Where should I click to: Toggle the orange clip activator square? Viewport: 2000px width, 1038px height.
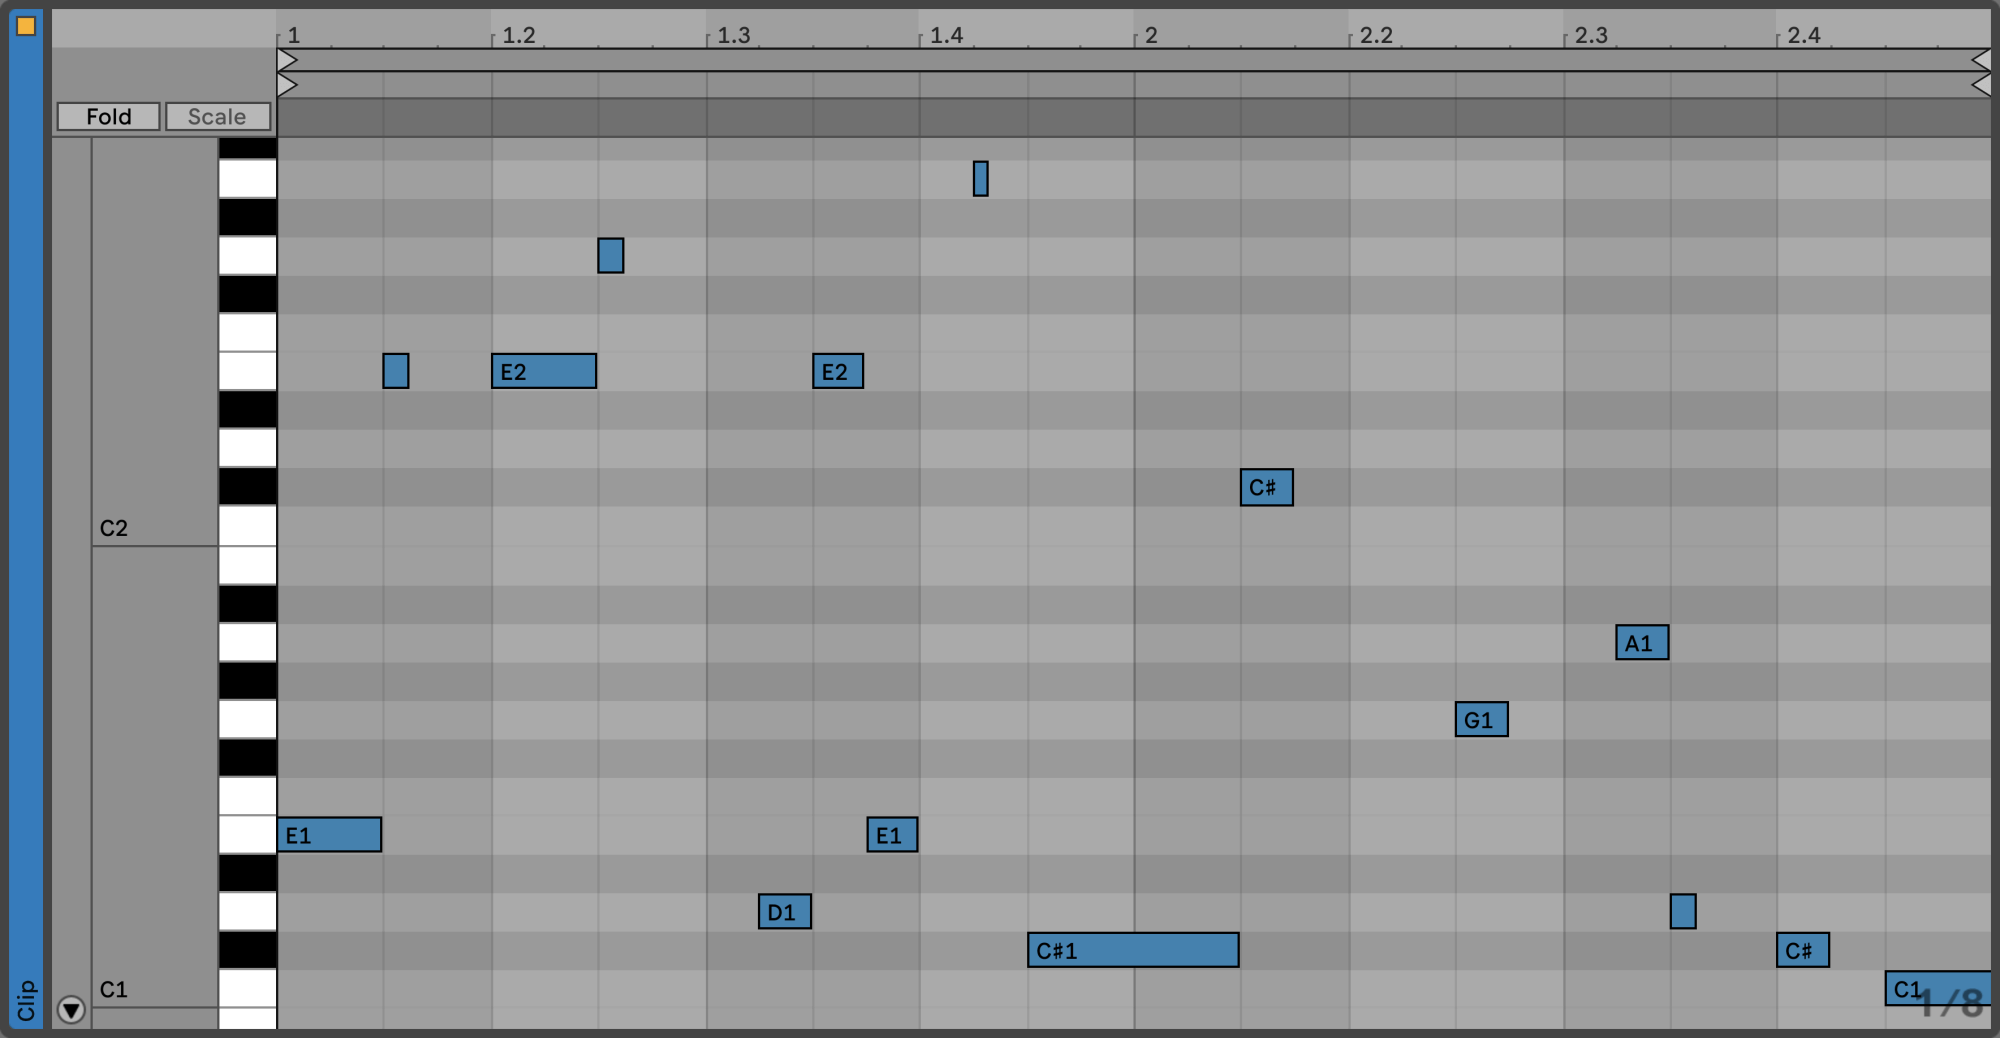tap(26, 26)
